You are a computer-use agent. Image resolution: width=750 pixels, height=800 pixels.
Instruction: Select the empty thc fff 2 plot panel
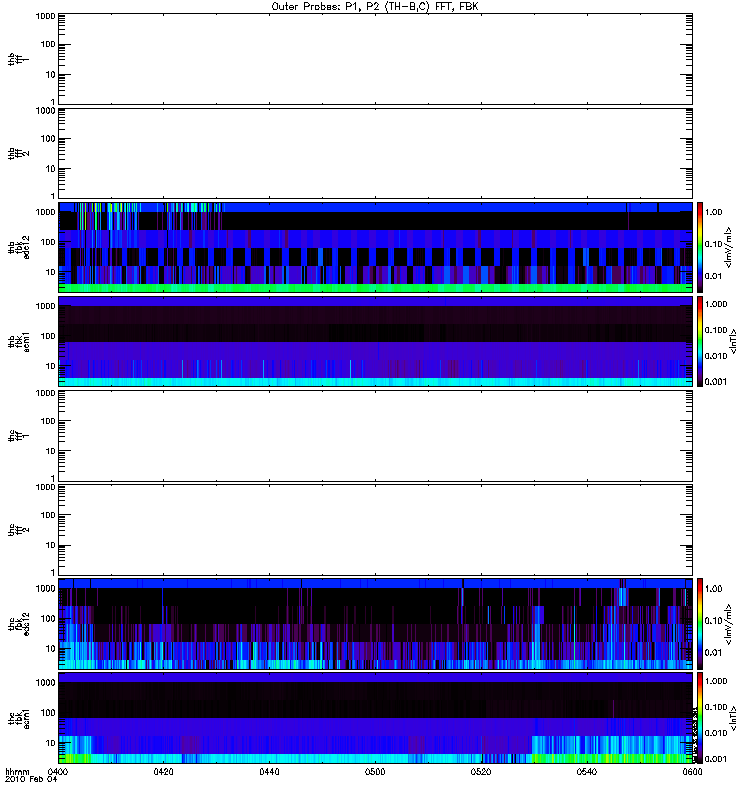376,530
